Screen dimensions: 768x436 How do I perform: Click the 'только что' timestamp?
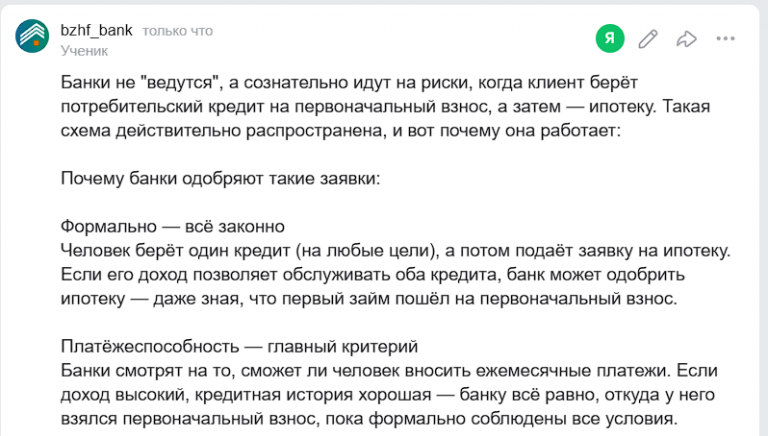[177, 31]
